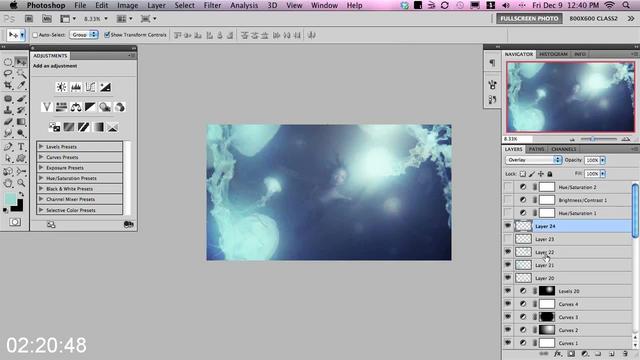This screenshot has height=360, width=640.
Task: Select the Quick Selection wand tool
Action: pos(21,74)
